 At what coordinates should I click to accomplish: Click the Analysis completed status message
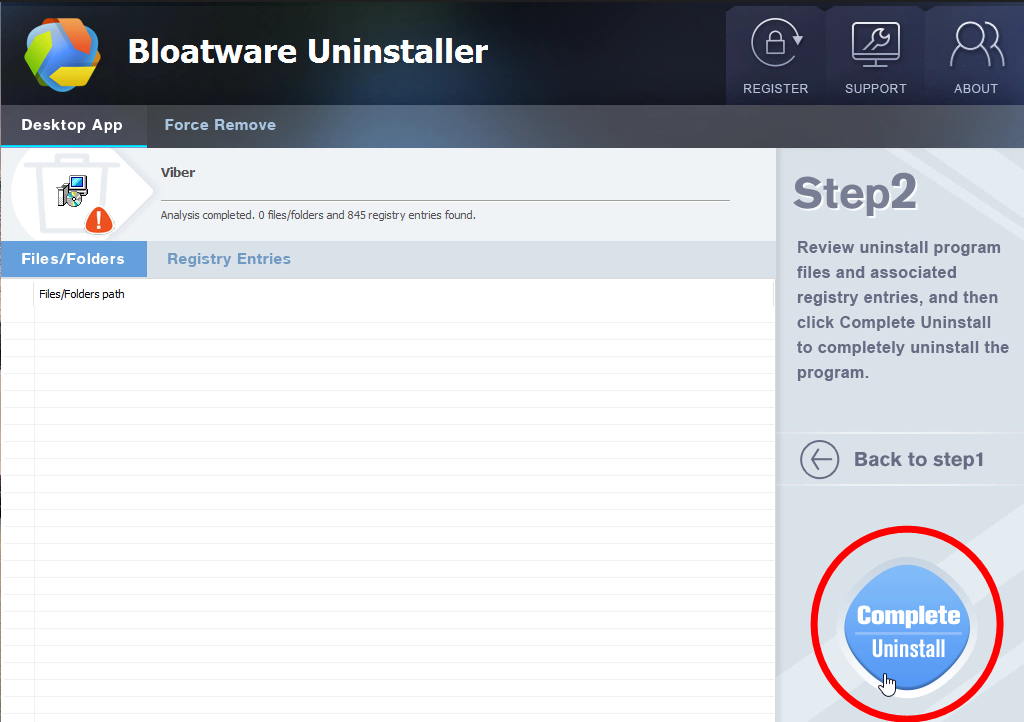[318, 215]
